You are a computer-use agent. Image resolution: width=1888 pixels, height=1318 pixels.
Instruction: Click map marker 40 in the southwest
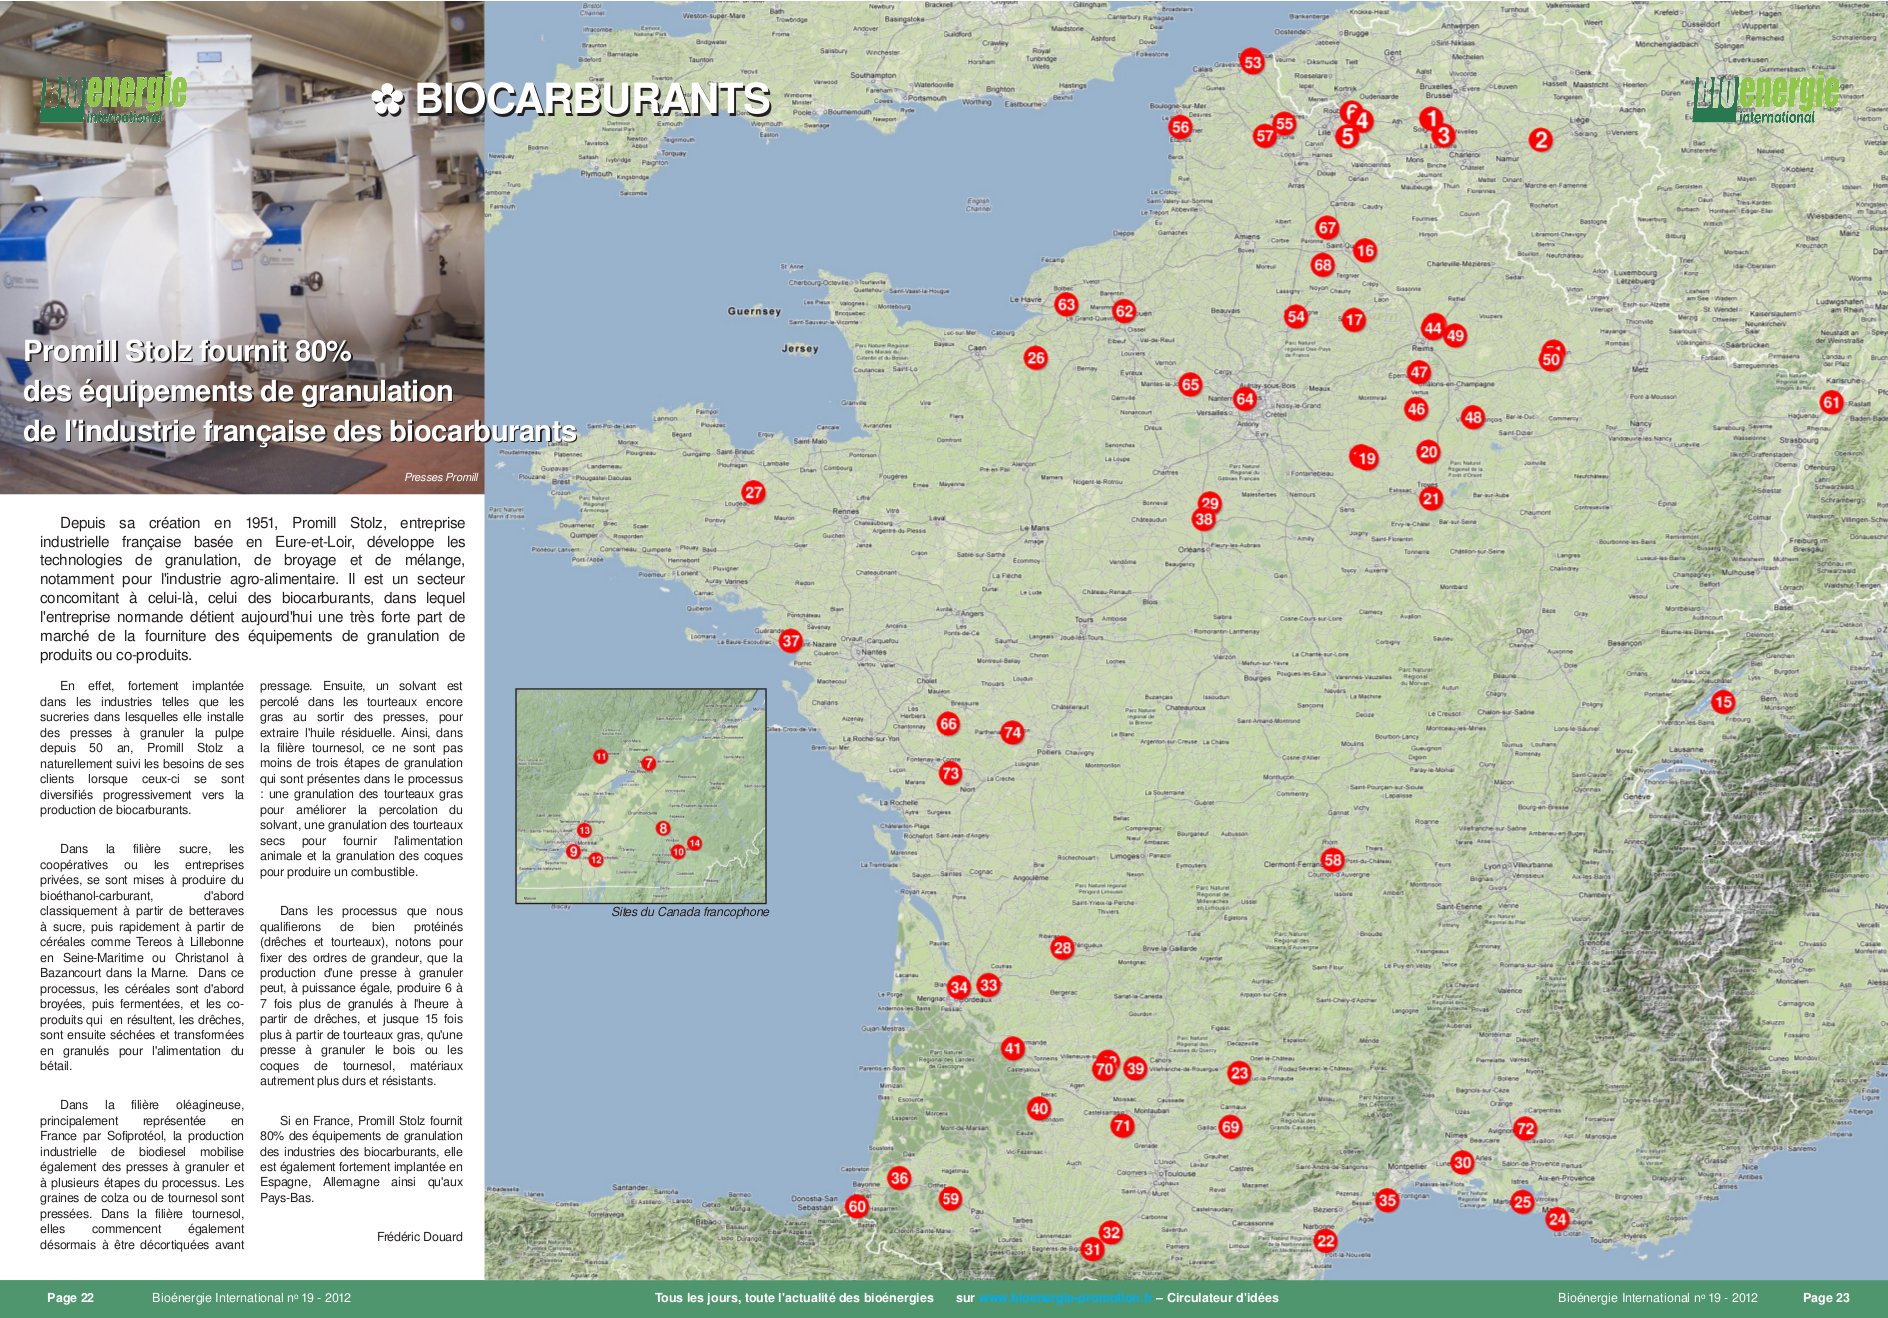pyautogui.click(x=1039, y=1108)
